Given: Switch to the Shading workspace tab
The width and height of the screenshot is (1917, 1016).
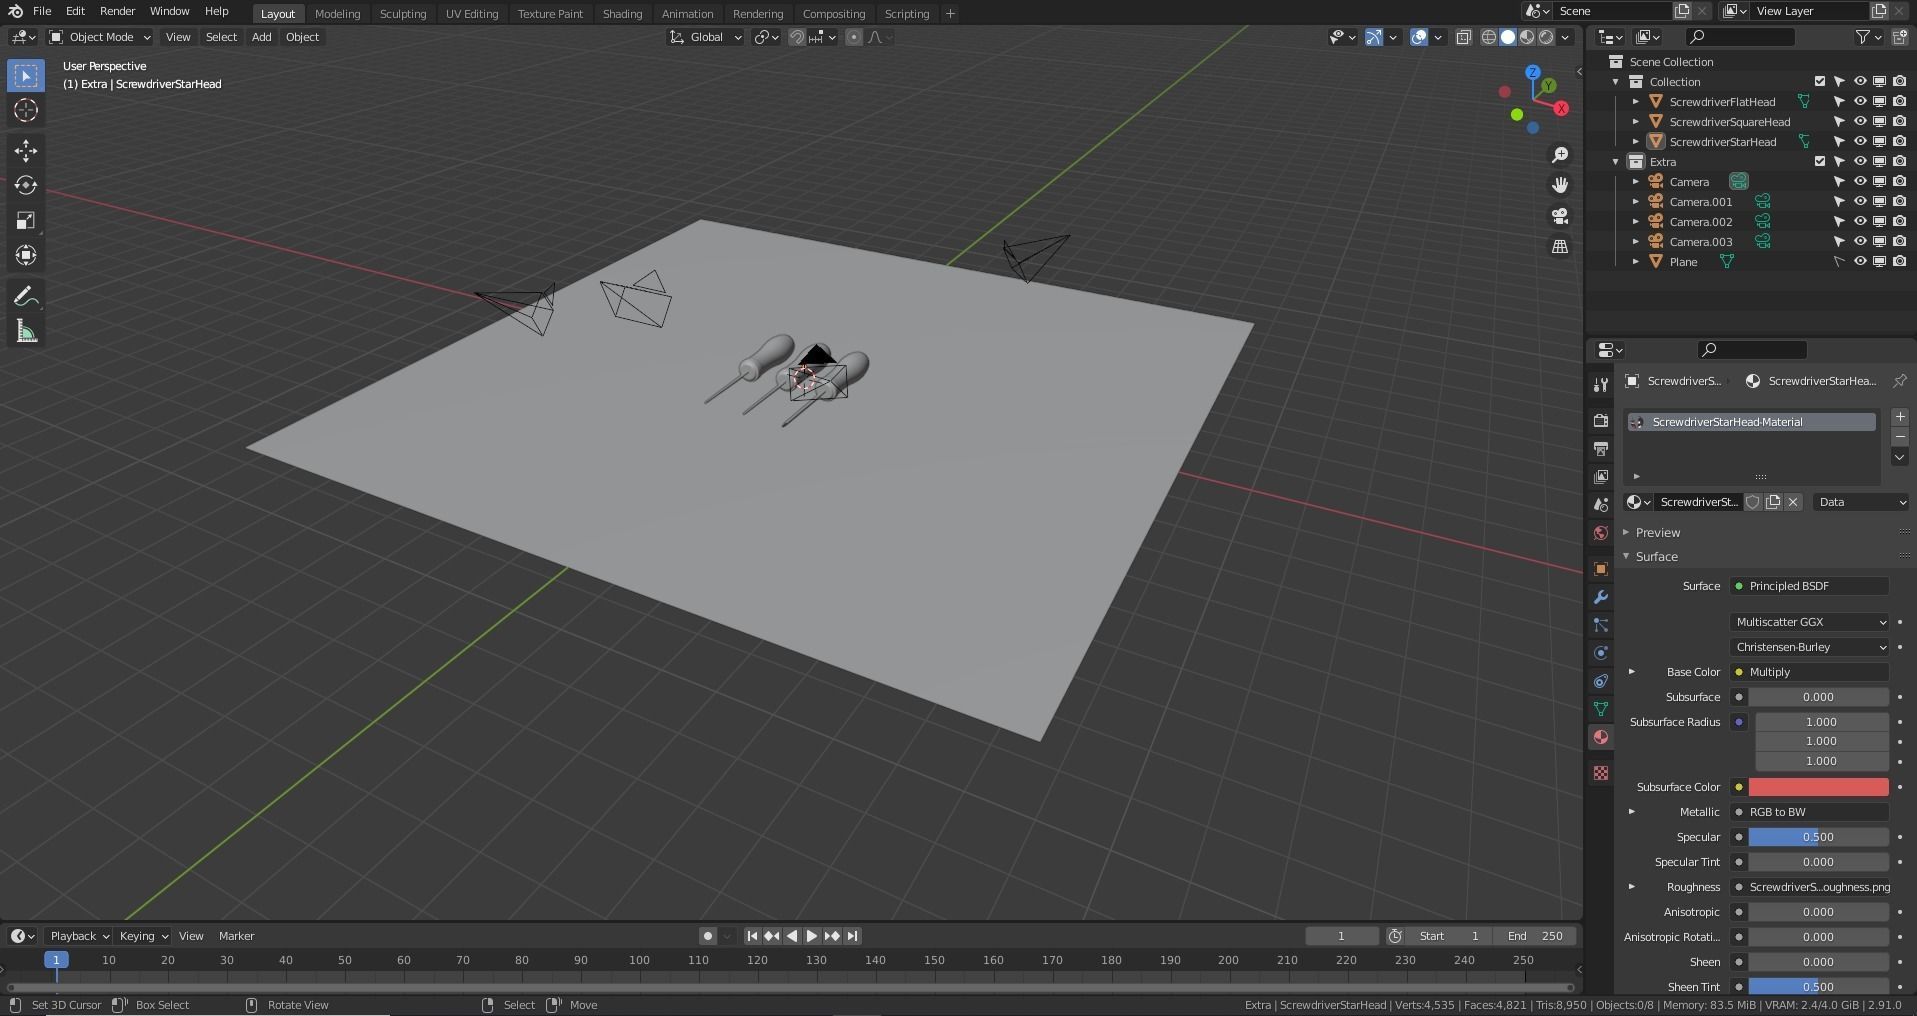Looking at the screenshot, I should pyautogui.click(x=622, y=14).
